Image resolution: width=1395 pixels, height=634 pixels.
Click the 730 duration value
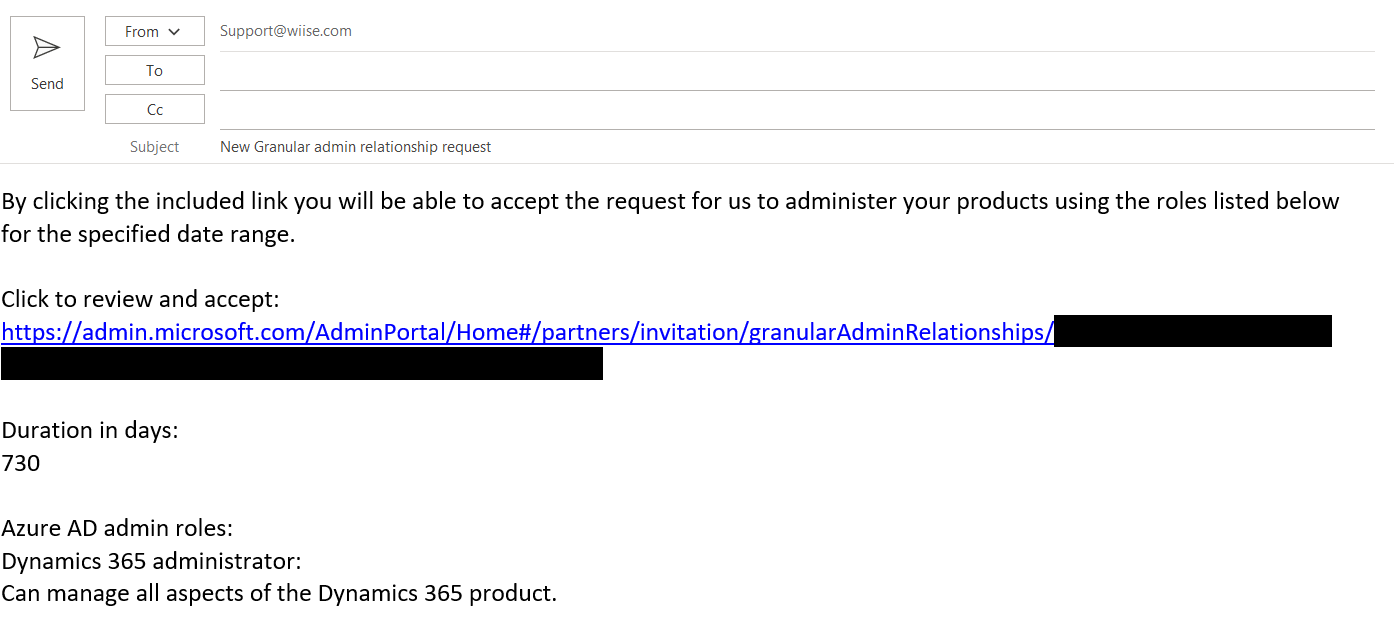pos(21,463)
